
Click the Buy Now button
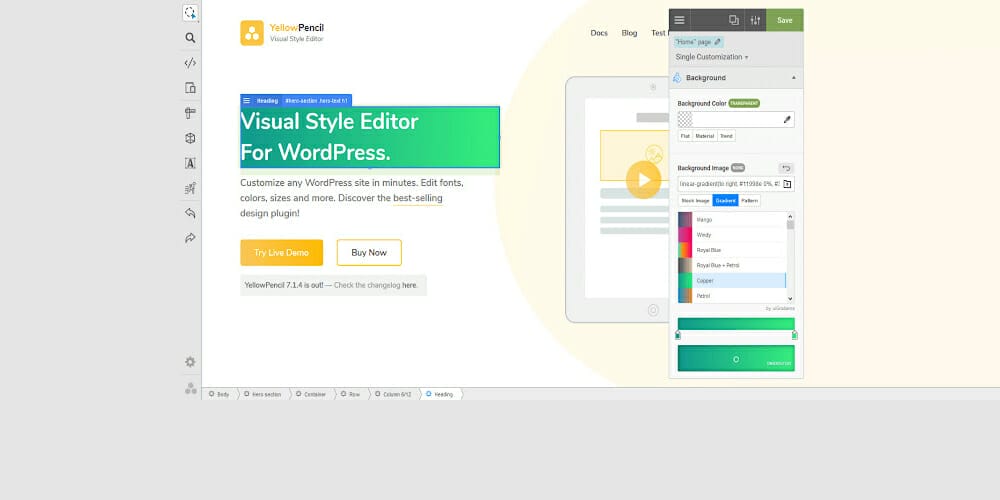click(x=369, y=253)
